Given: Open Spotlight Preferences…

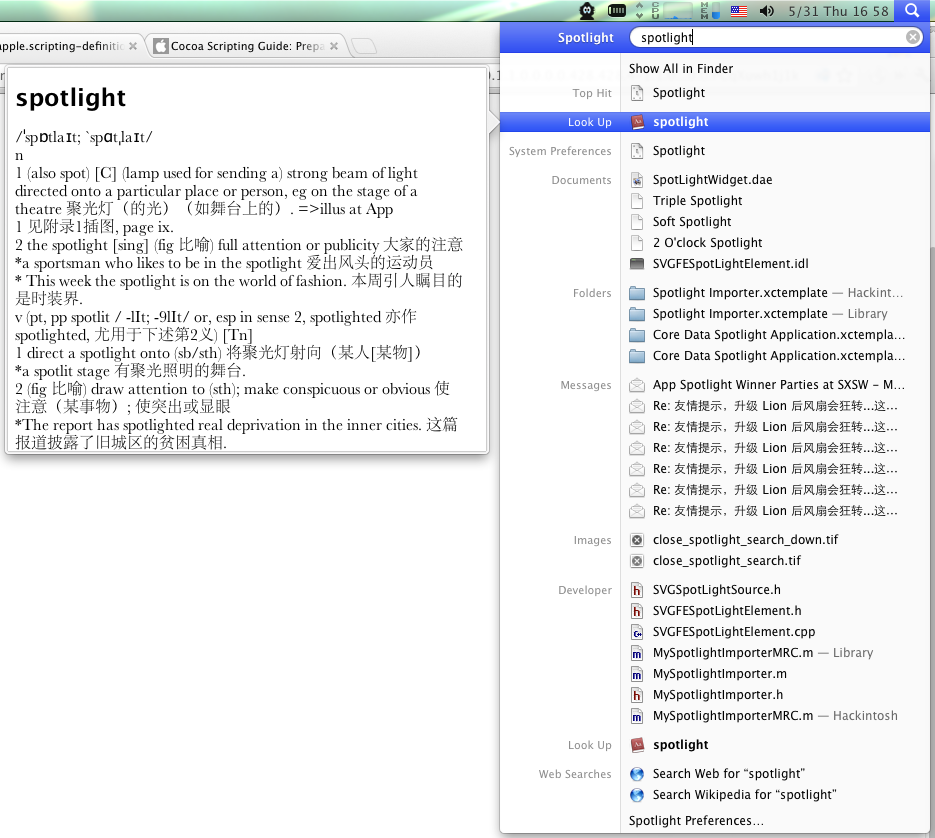Looking at the screenshot, I should coord(696,821).
